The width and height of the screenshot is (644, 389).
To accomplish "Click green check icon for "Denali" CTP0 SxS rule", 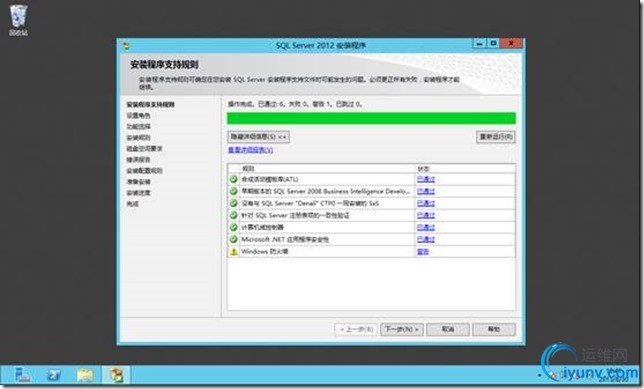I will (233, 203).
